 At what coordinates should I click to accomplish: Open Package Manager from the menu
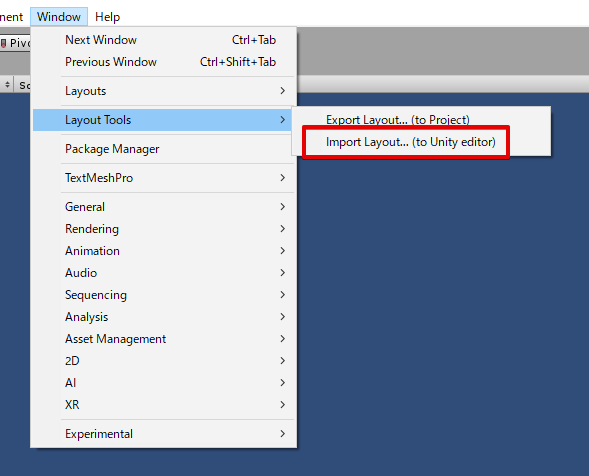(163, 149)
